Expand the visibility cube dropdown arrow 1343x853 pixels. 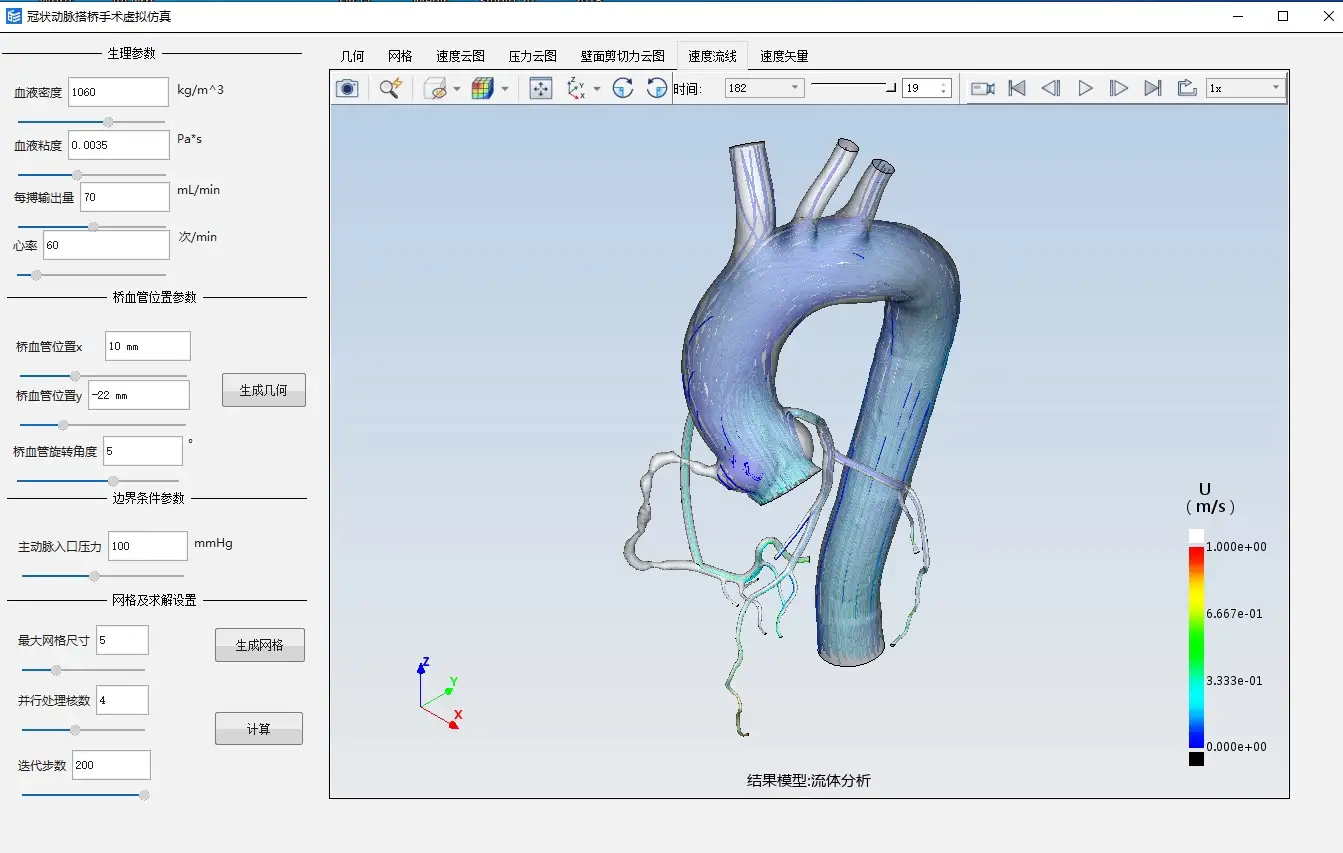coord(457,89)
